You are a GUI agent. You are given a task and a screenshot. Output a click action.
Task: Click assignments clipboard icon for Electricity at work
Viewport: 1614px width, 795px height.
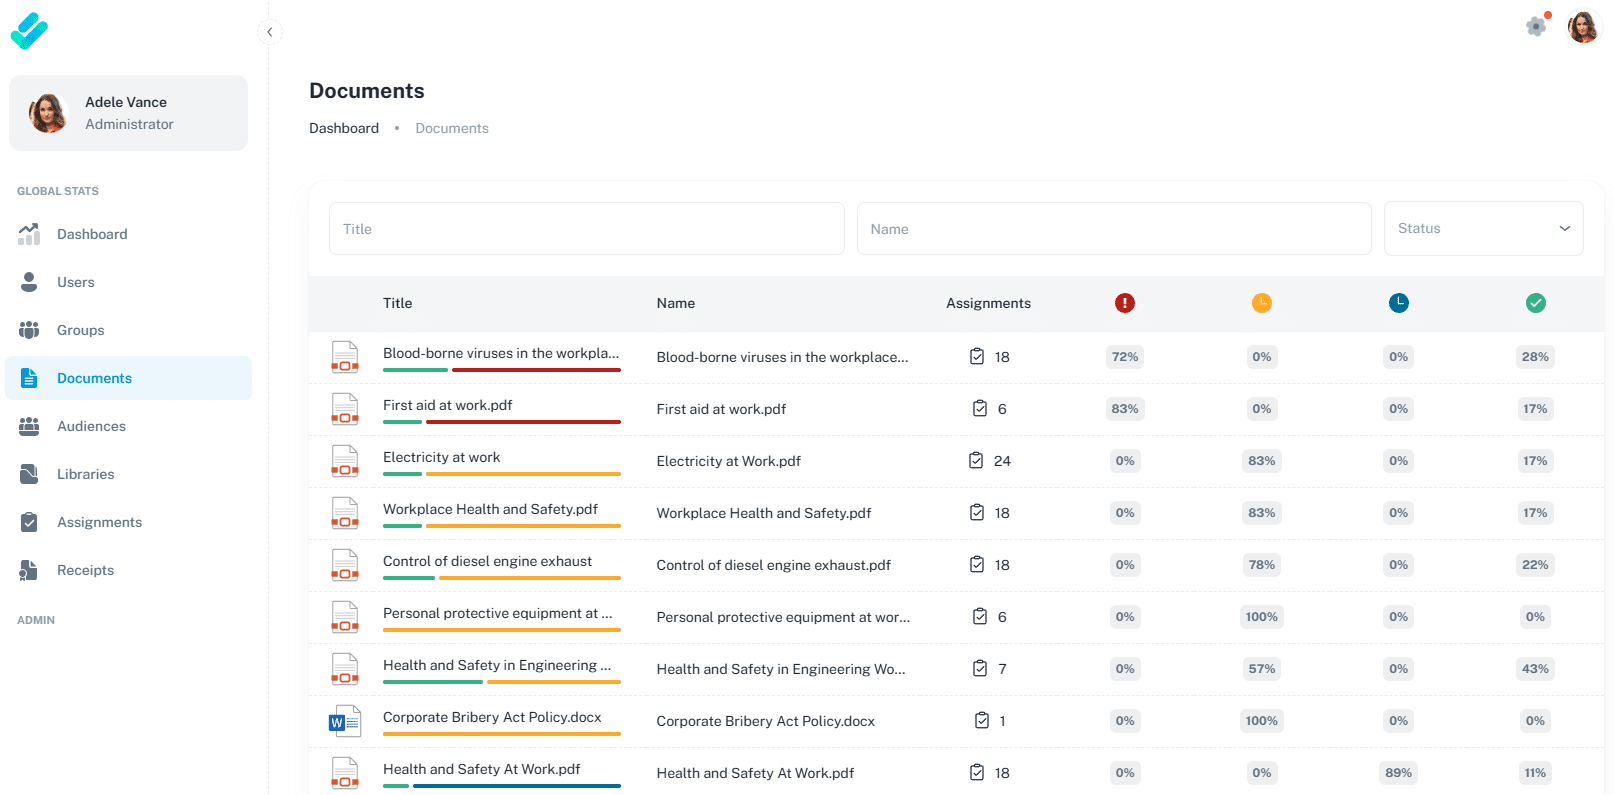[976, 461]
